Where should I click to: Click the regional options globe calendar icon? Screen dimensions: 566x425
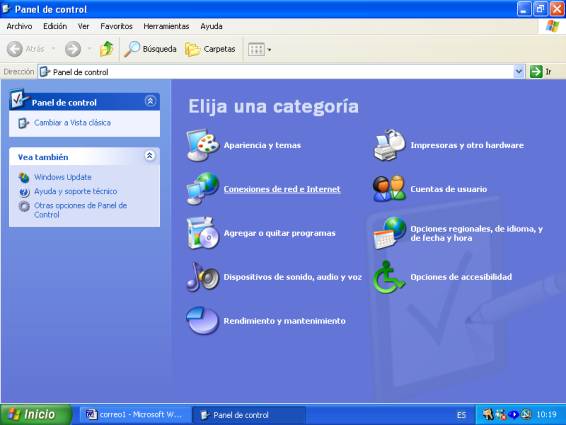tap(389, 233)
